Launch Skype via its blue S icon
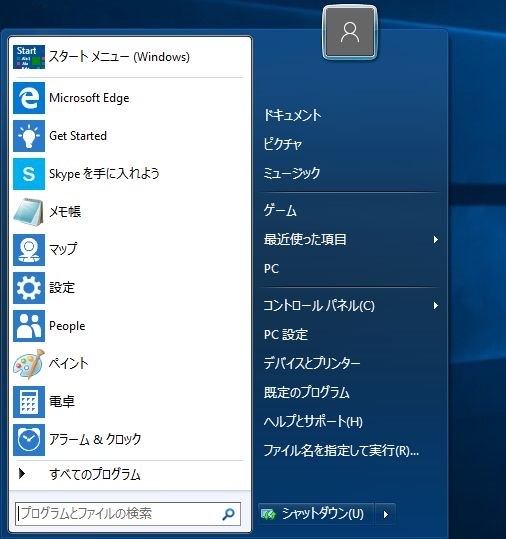Viewport: 506px width, 539px height. pos(29,174)
